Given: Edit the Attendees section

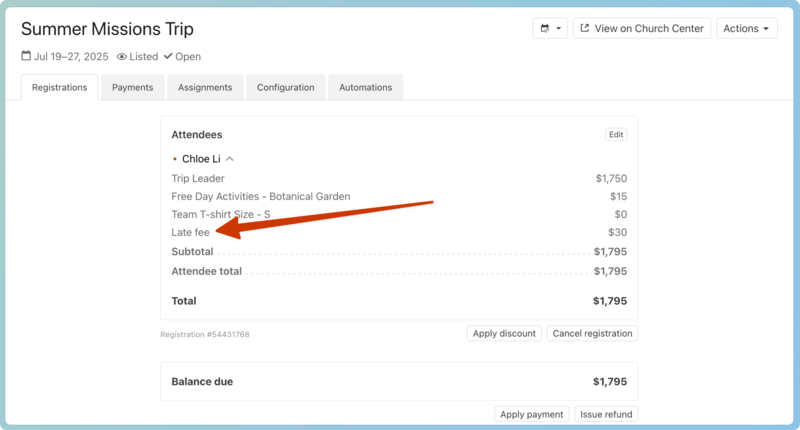Looking at the screenshot, I should [x=616, y=134].
